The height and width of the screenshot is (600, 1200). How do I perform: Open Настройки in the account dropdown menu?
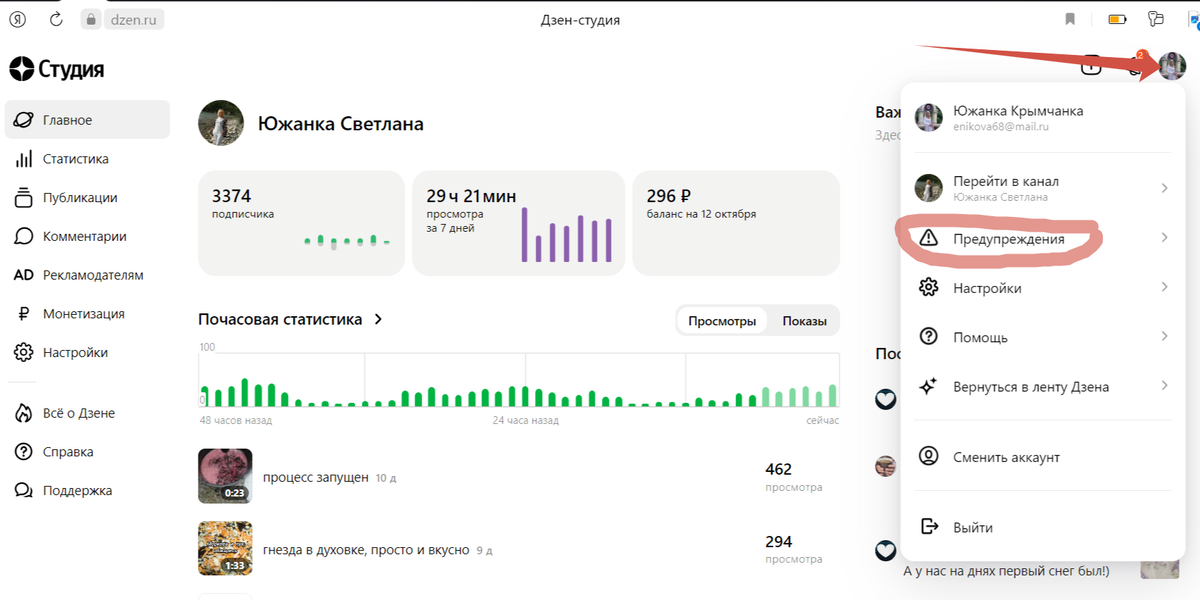tap(1043, 288)
